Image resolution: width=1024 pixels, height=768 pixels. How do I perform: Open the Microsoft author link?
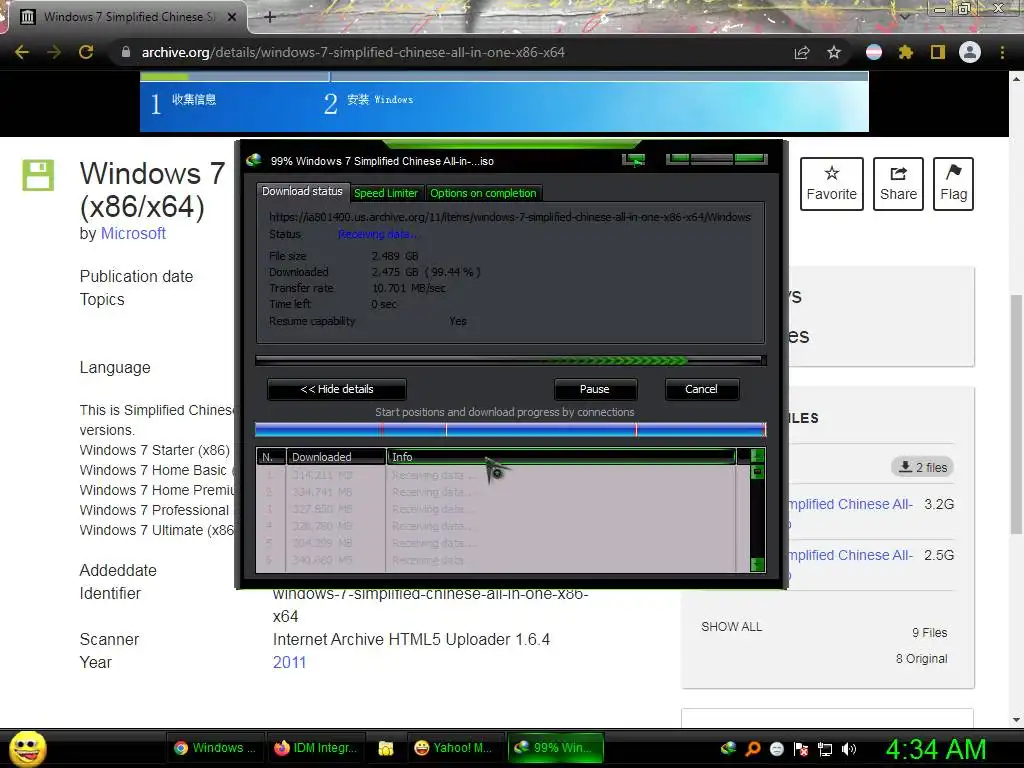[x=133, y=233]
